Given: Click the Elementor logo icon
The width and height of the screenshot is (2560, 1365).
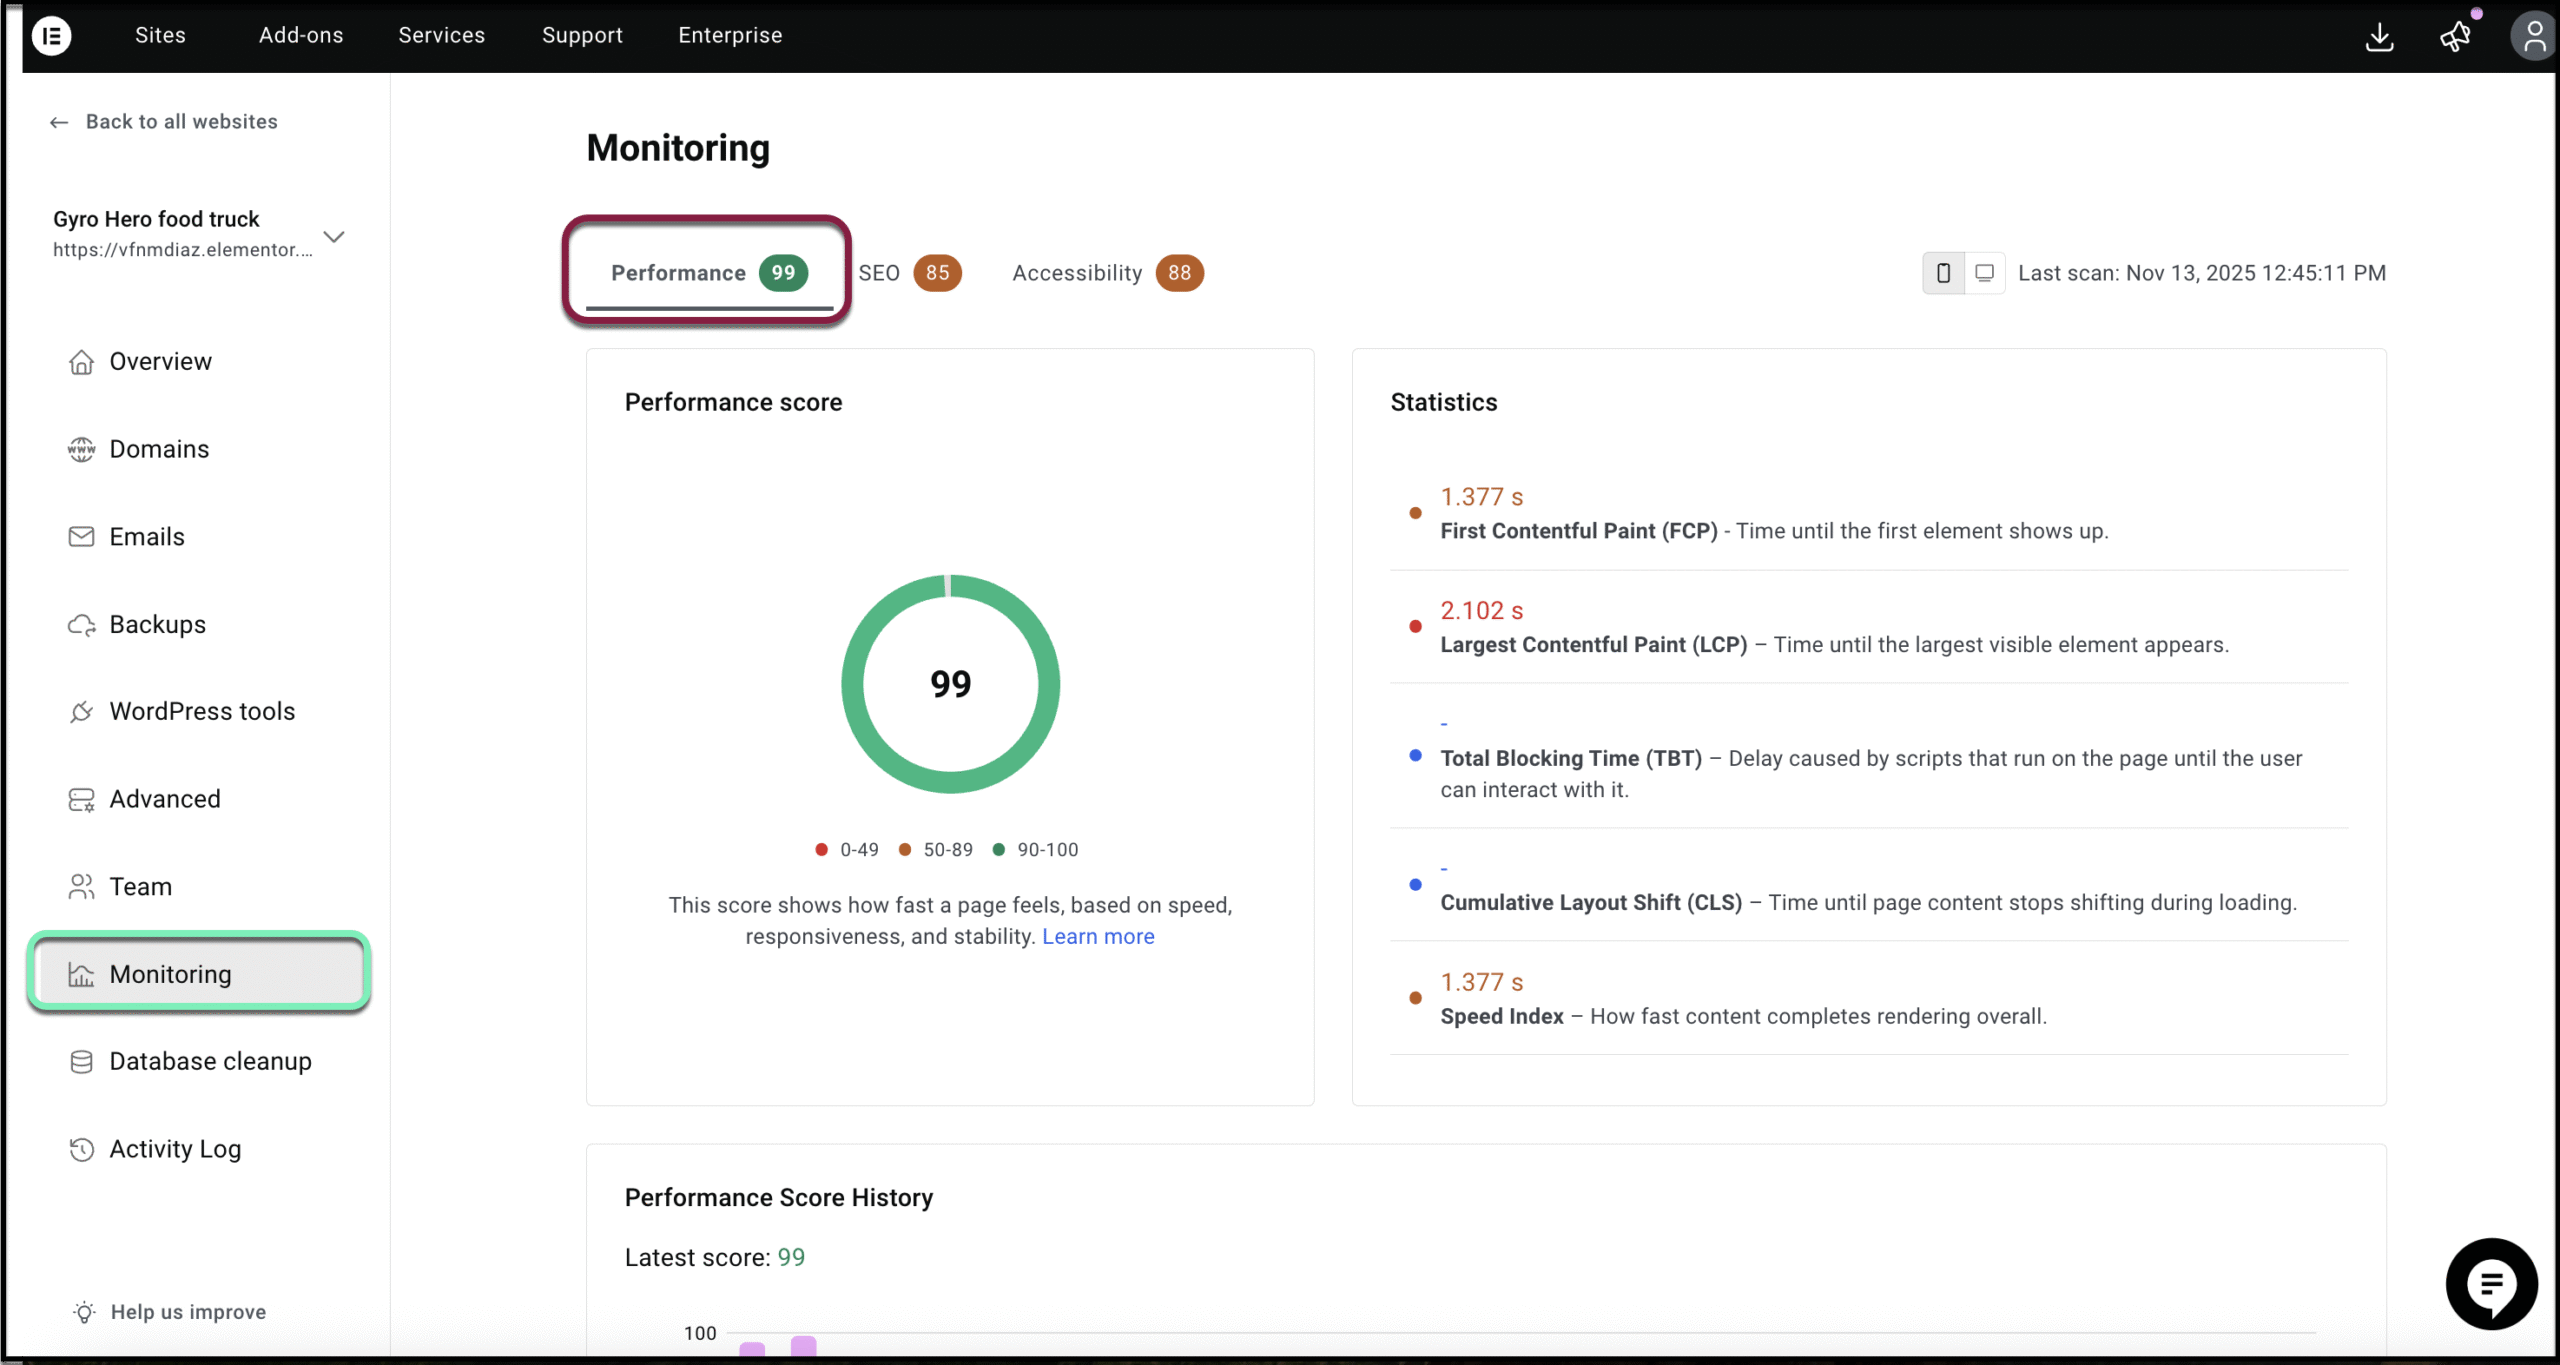Looking at the screenshot, I should (x=51, y=36).
